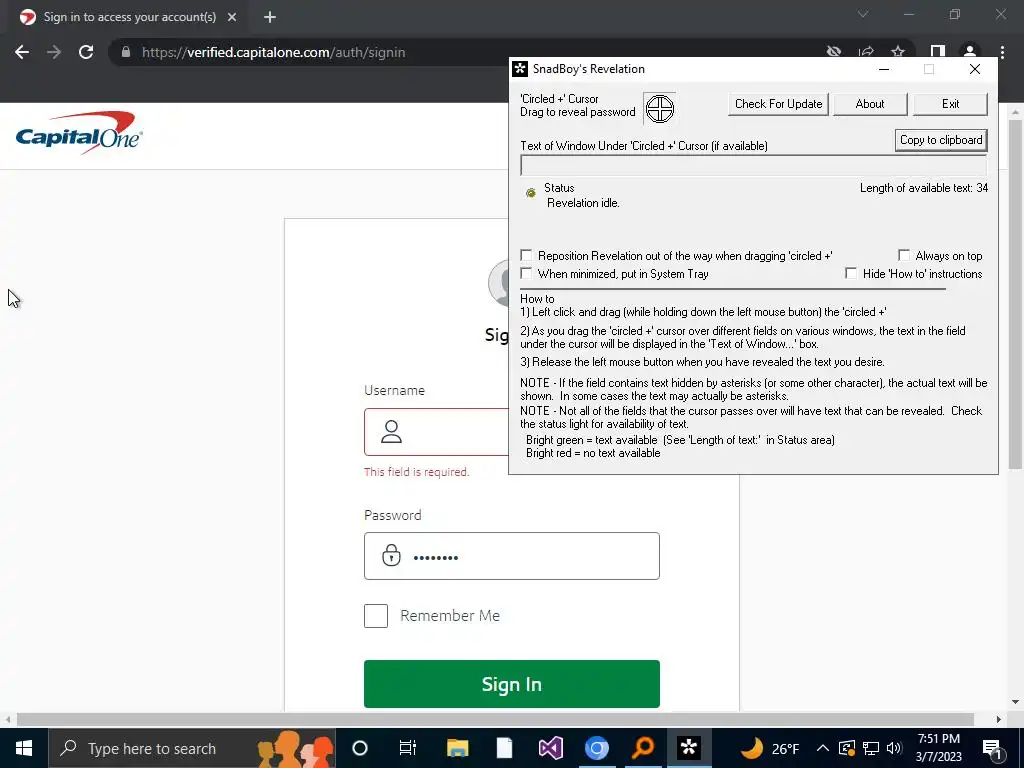
Task: Click the Revelation status light indicator
Action: click(531, 193)
